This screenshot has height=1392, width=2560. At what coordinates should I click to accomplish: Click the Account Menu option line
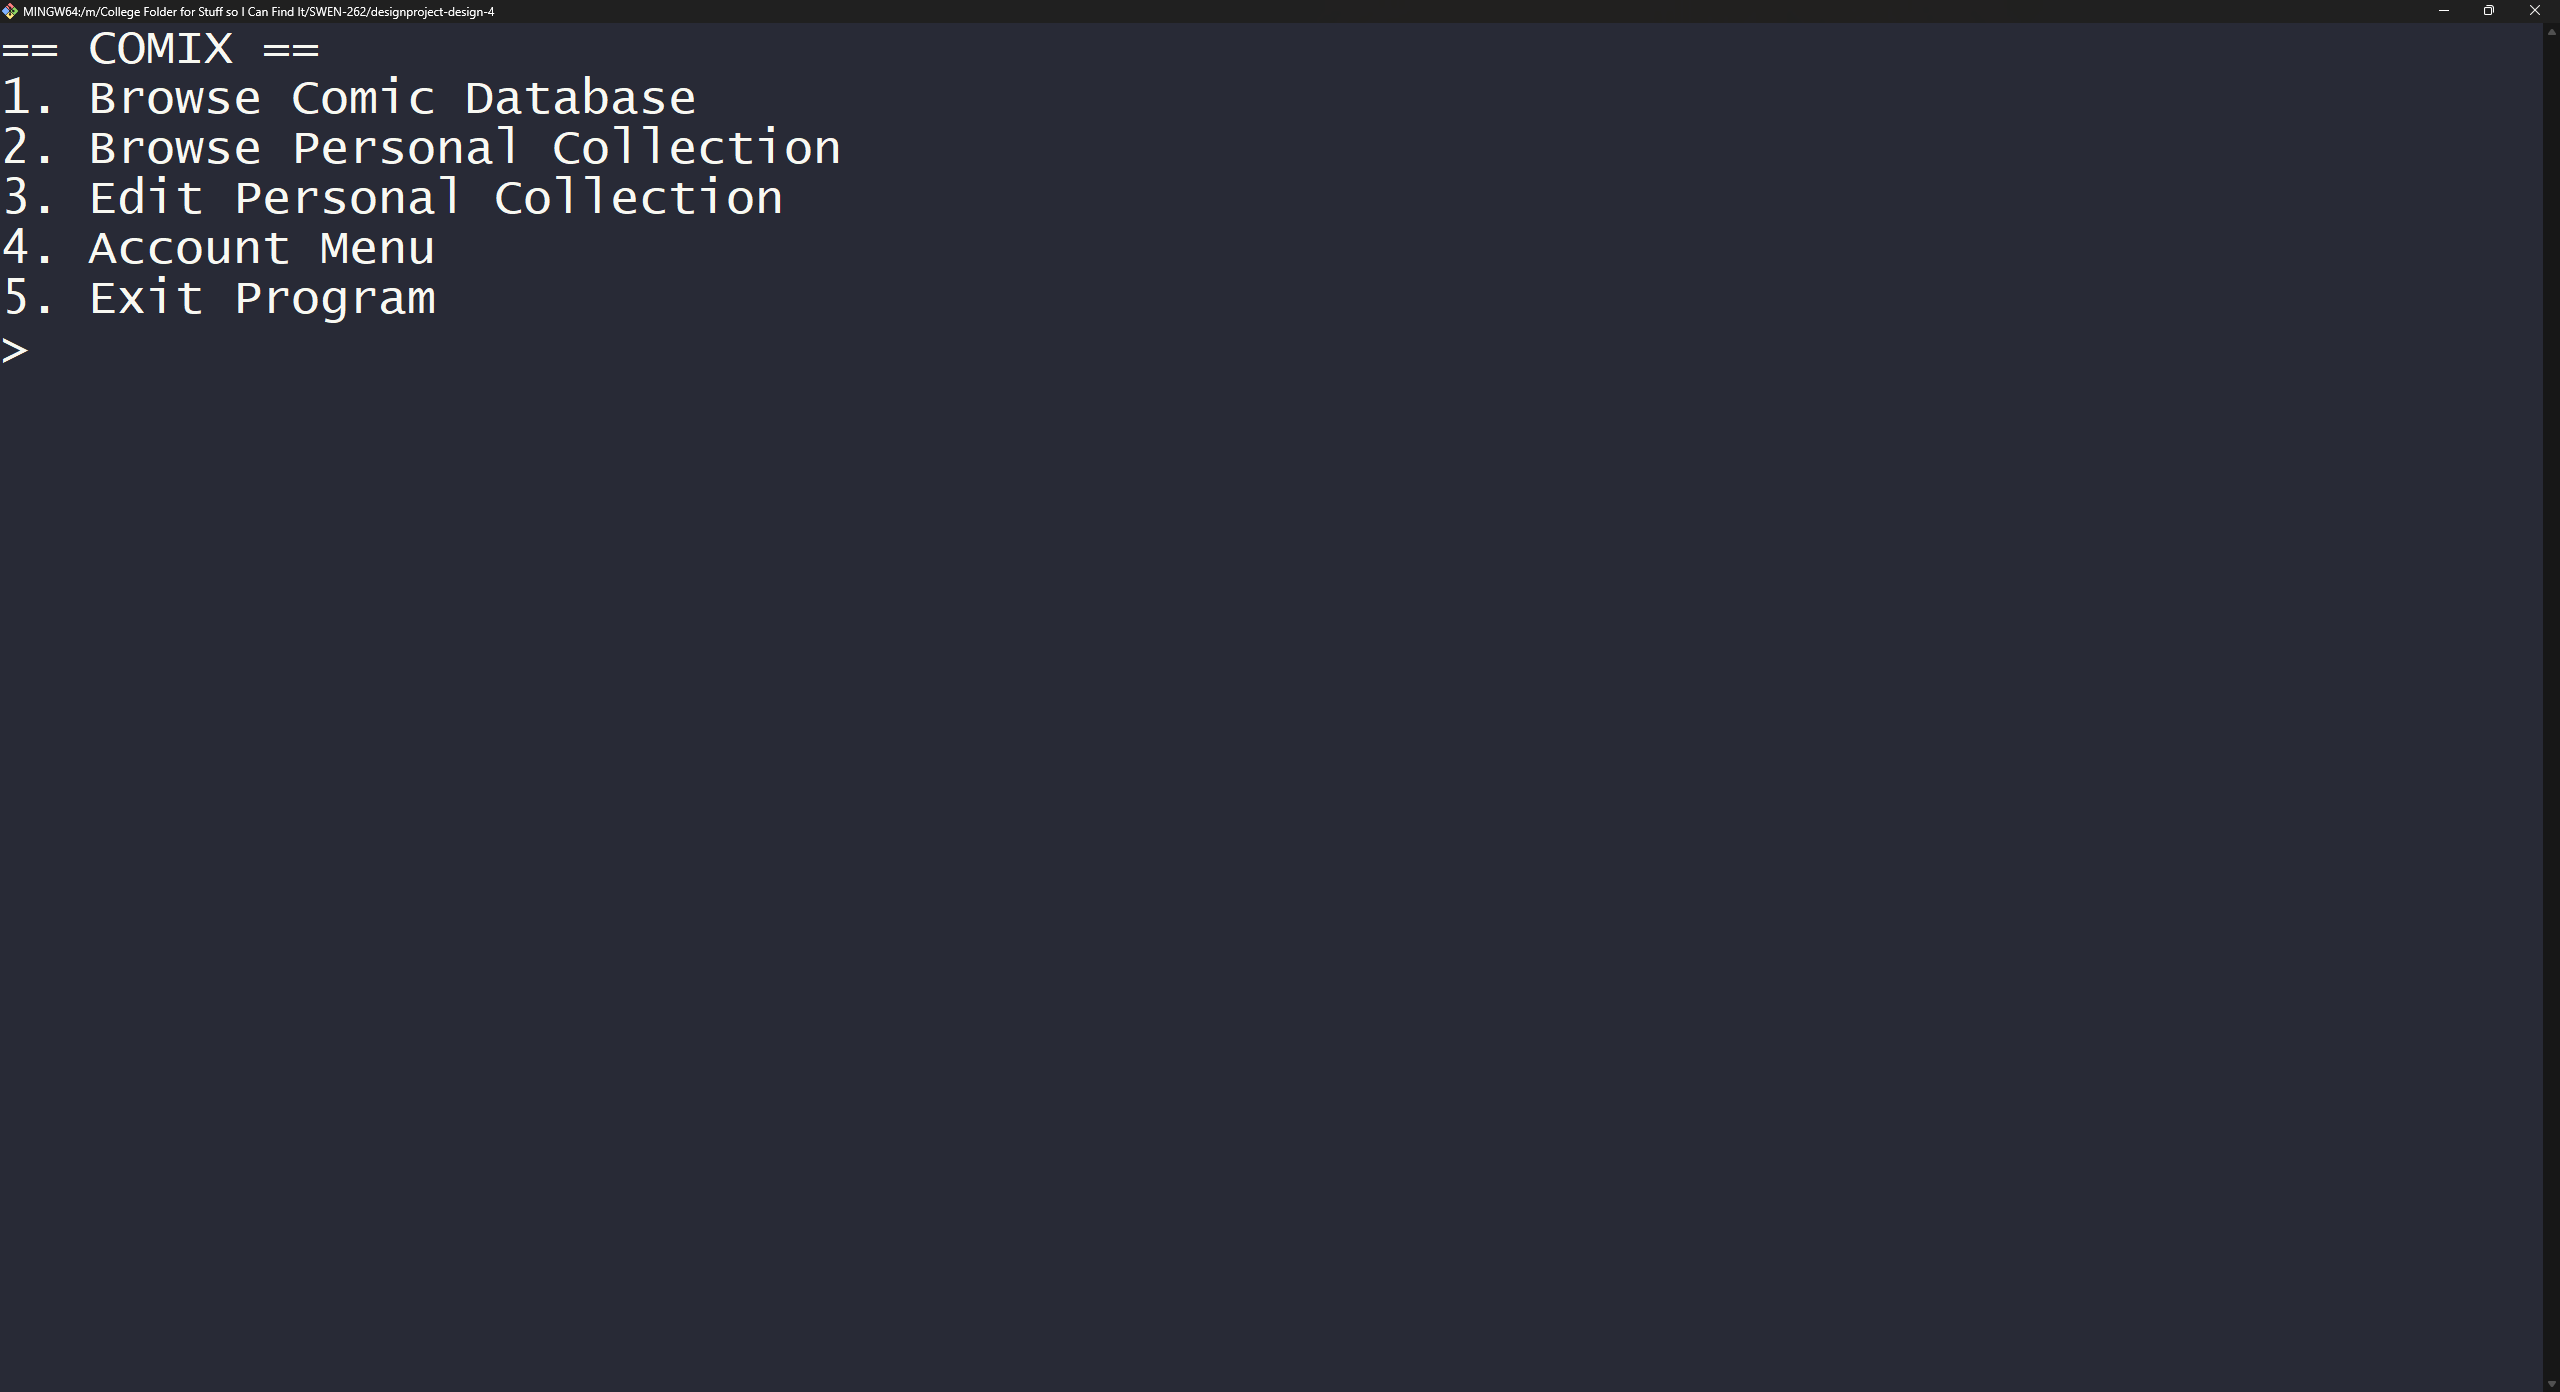218,248
